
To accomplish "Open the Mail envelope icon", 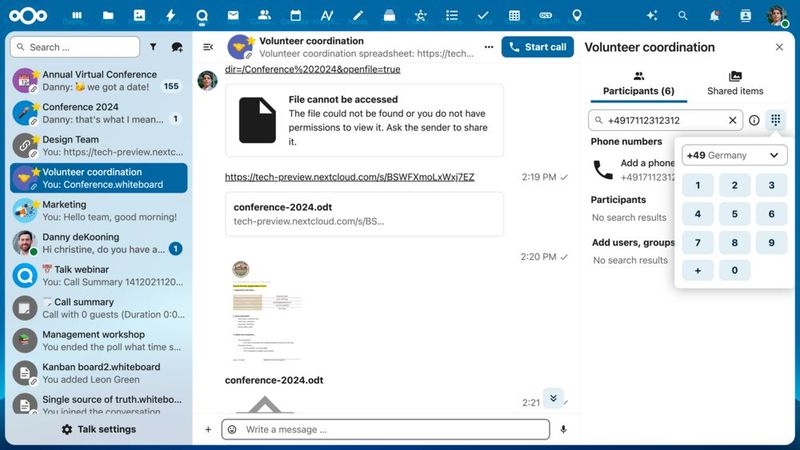I will 233,16.
